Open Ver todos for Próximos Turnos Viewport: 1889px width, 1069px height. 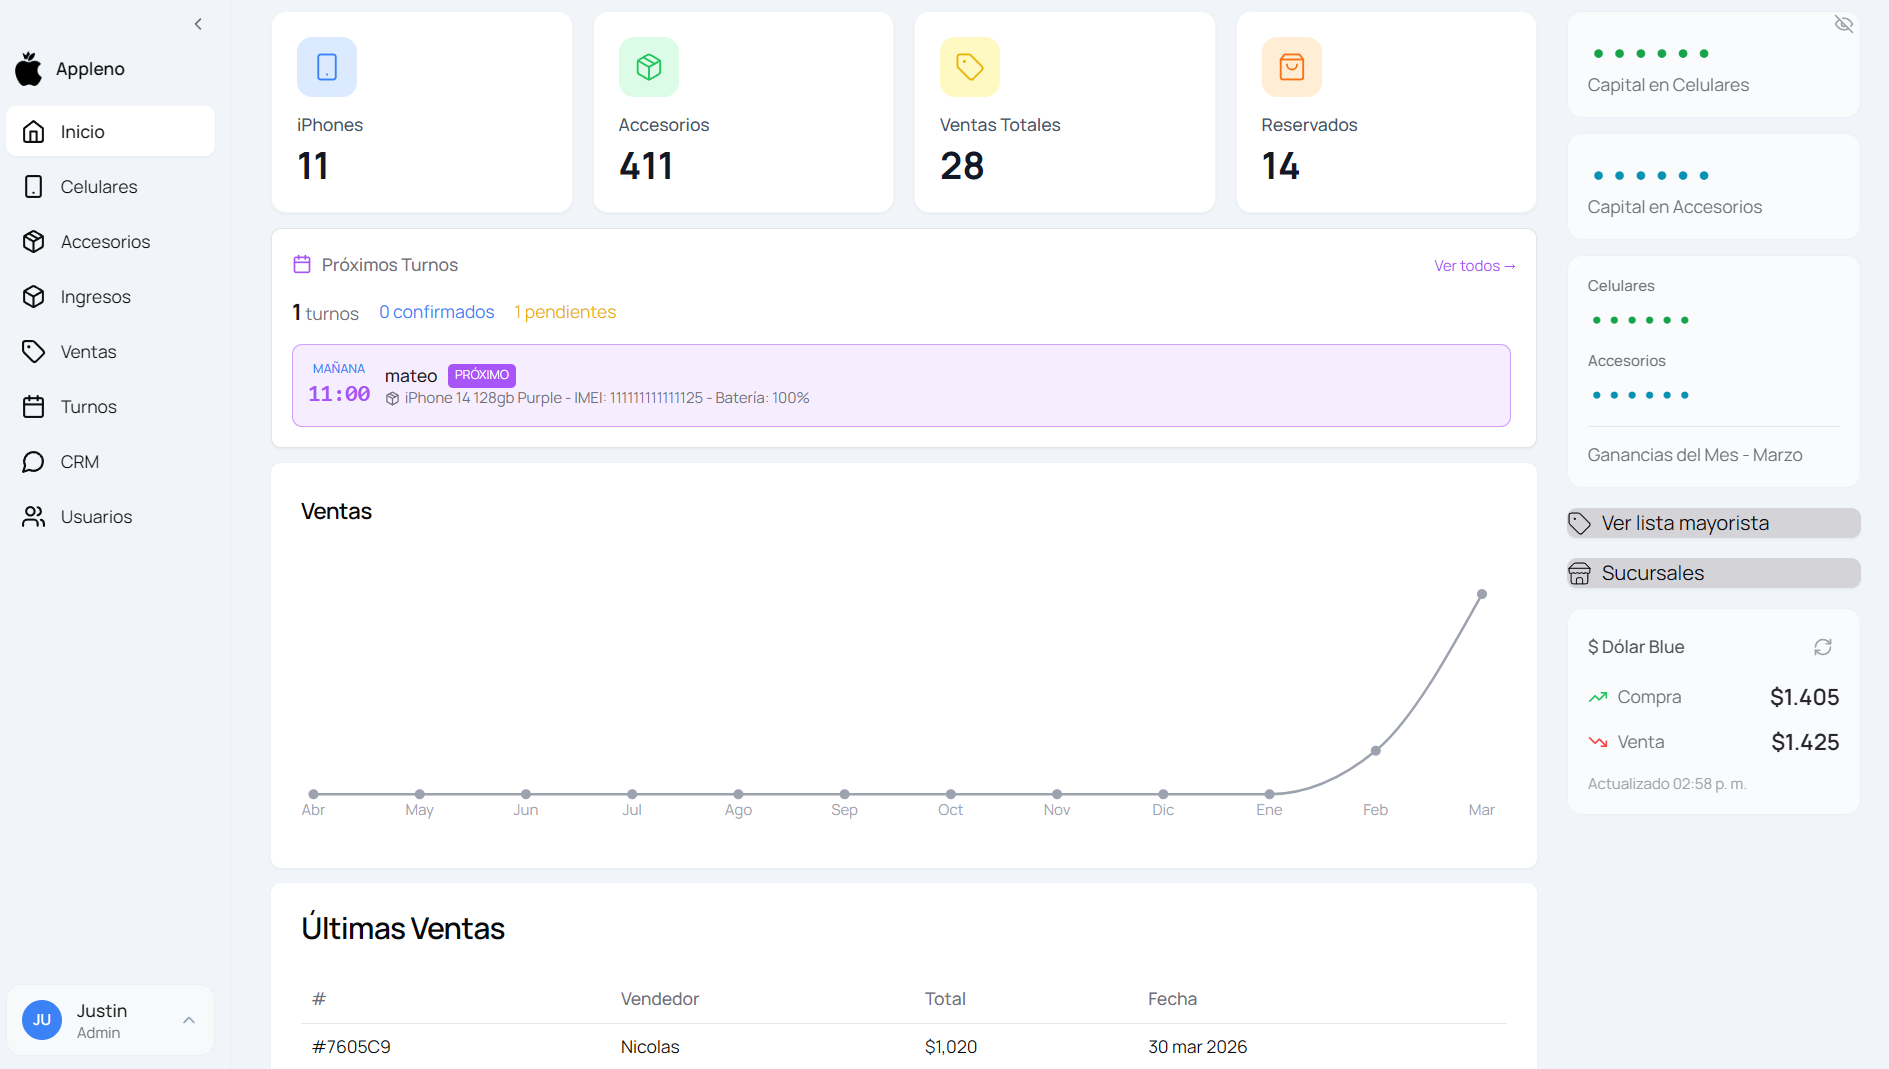[x=1474, y=265]
